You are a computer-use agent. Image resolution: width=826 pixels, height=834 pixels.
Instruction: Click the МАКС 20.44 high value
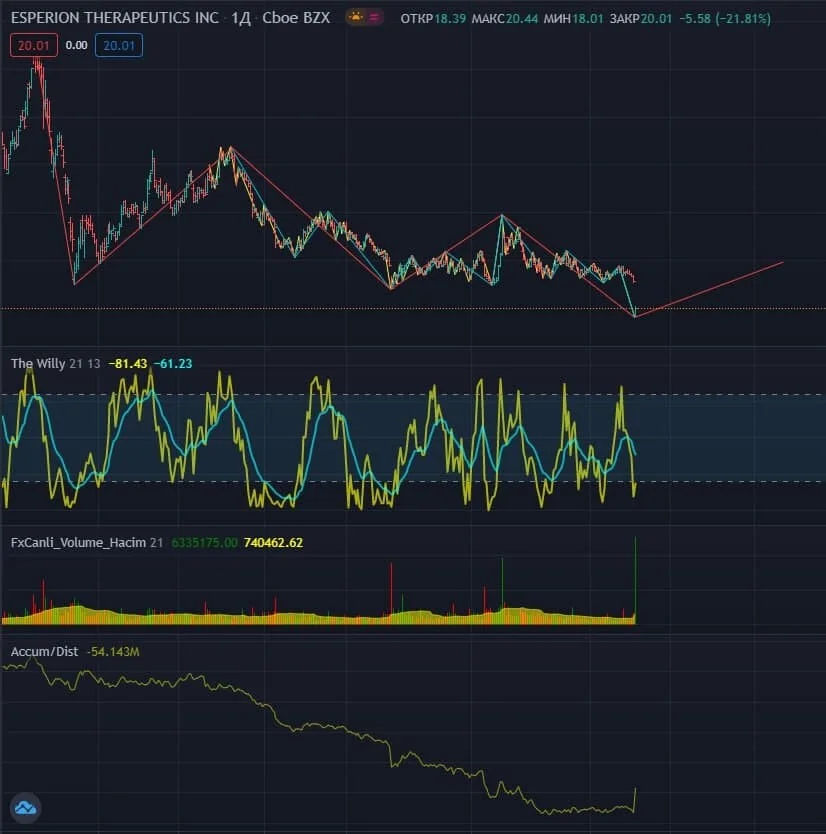(x=504, y=19)
